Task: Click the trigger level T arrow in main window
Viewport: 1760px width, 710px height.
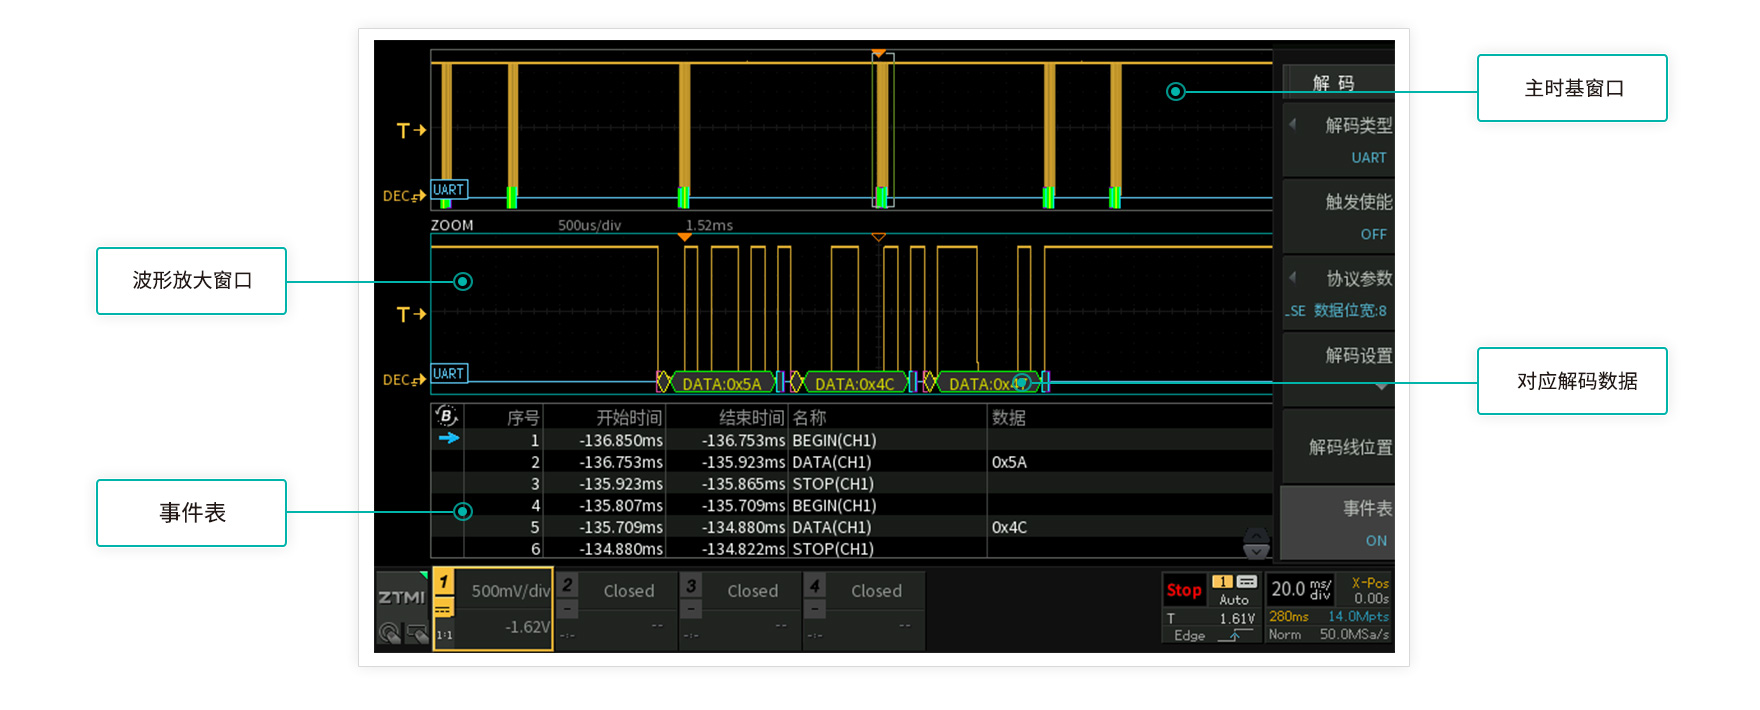Action: coord(411,131)
